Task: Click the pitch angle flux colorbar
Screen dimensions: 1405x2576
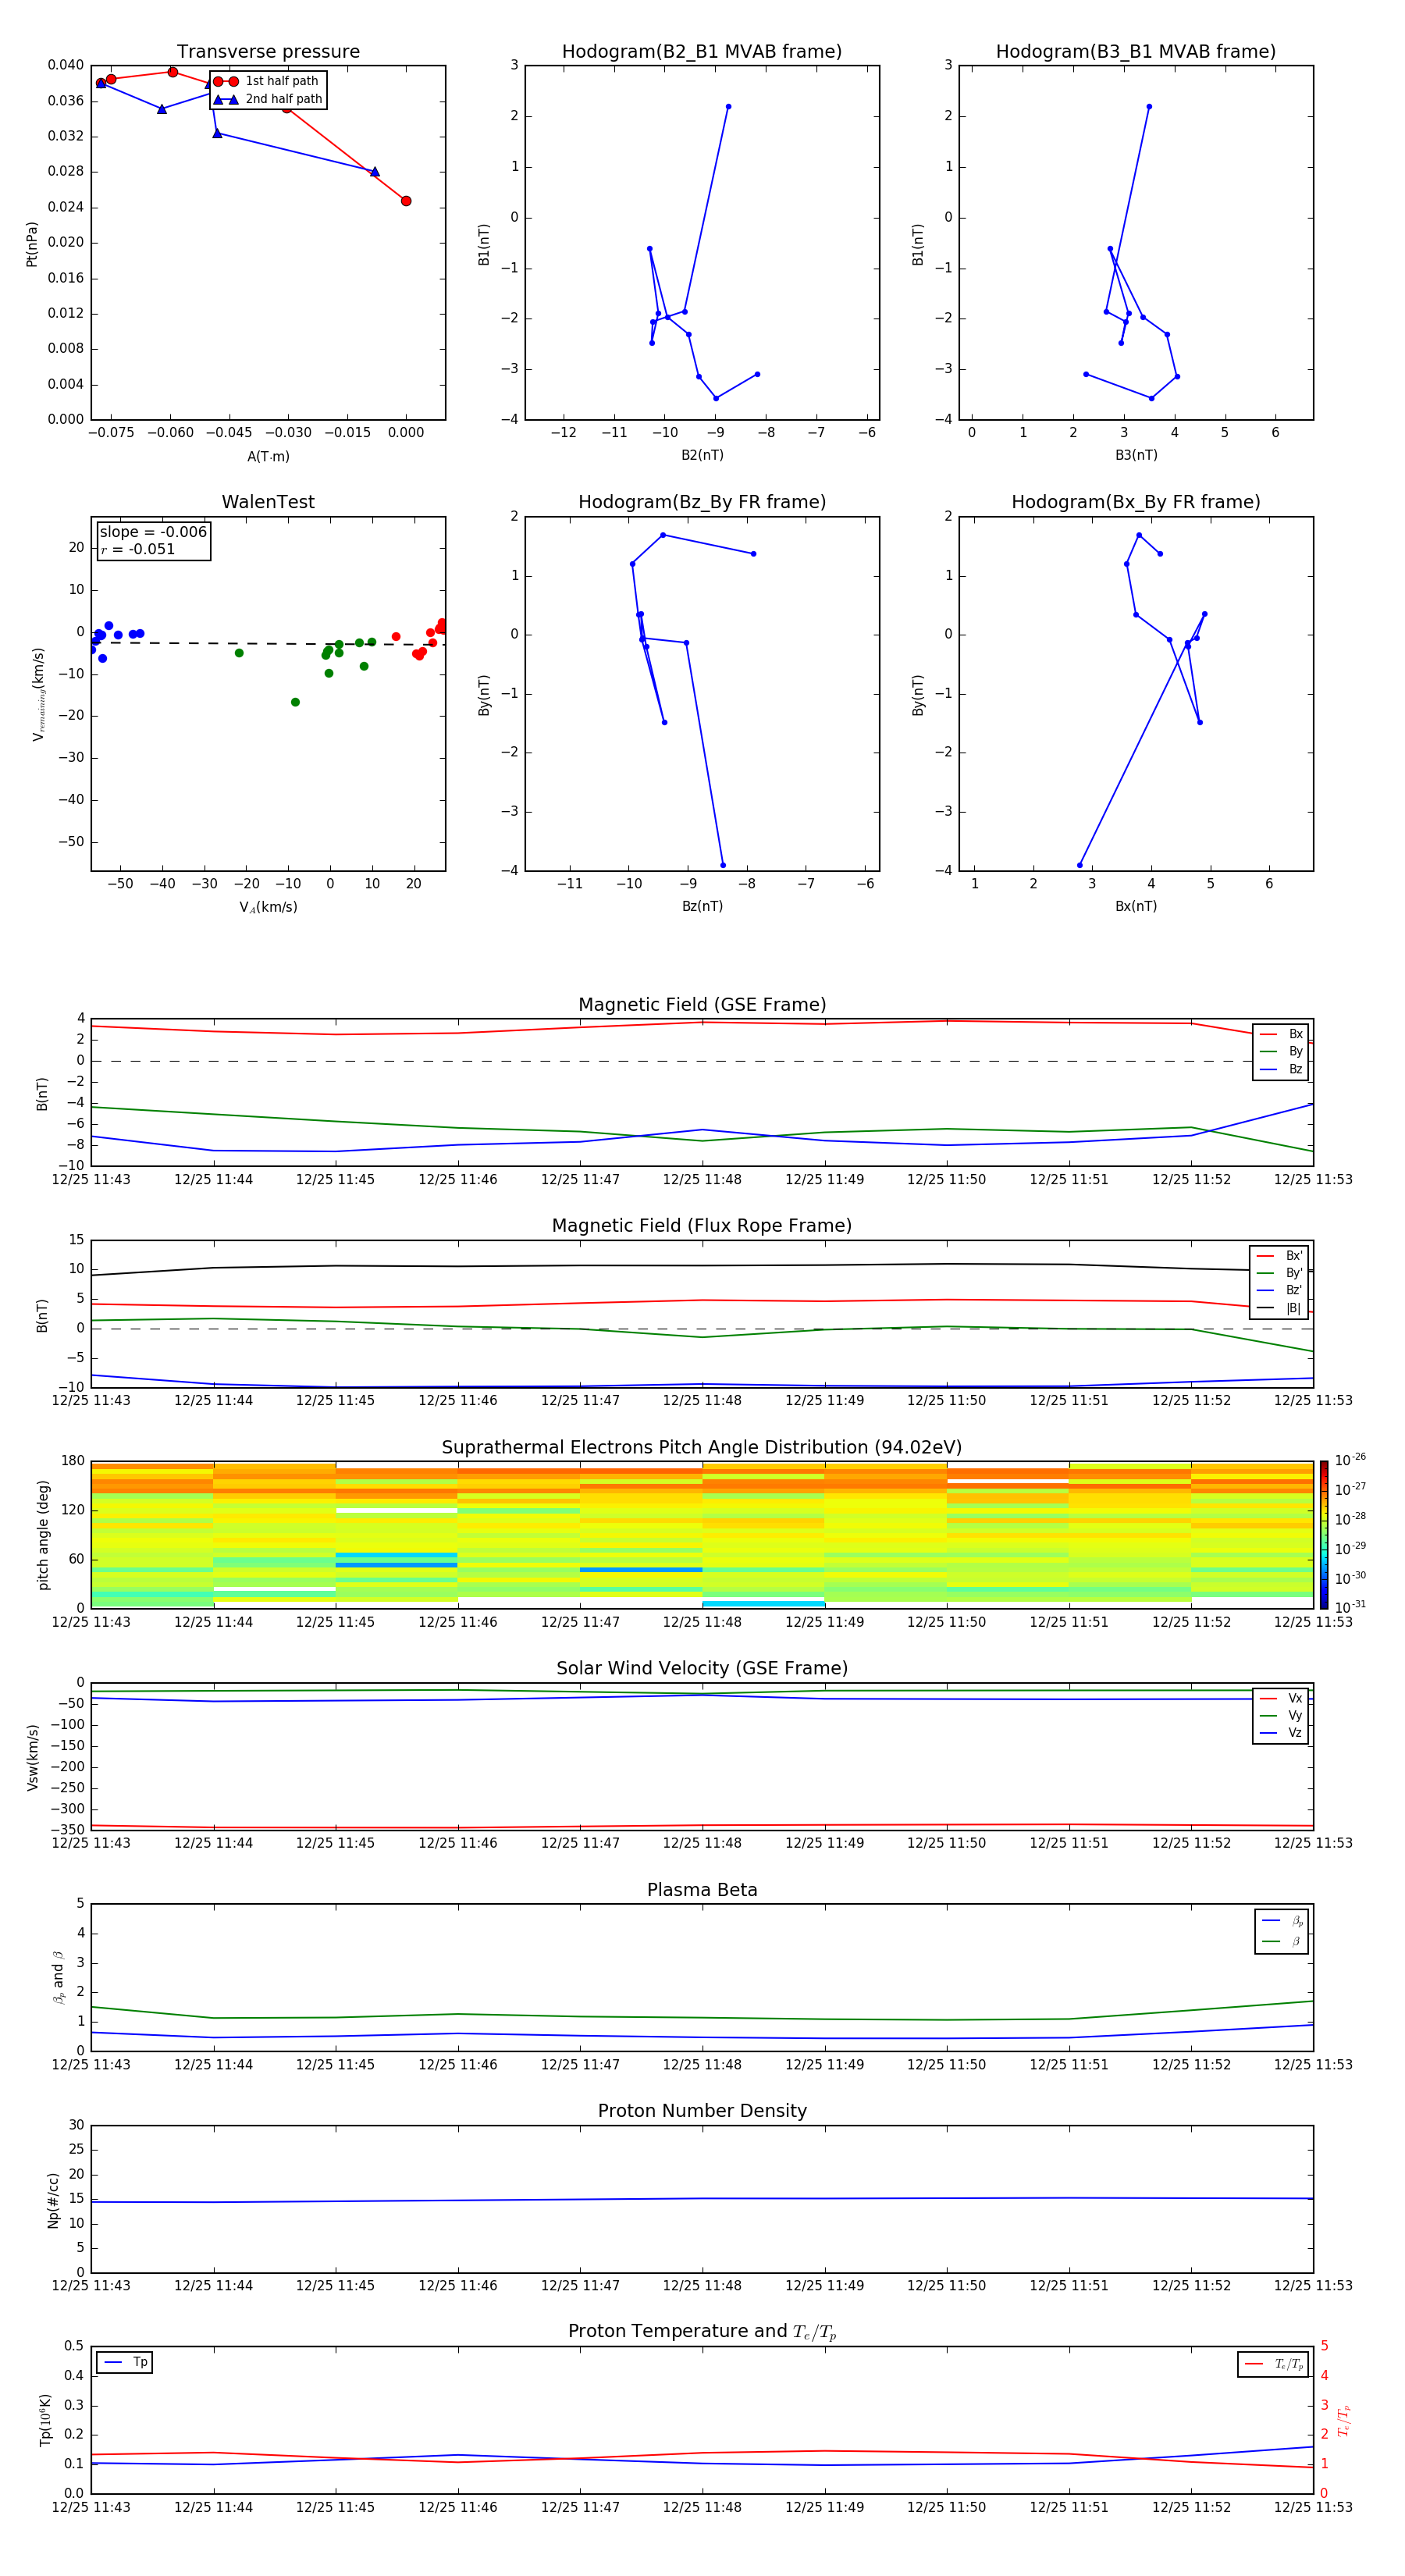Action: (1324, 1534)
